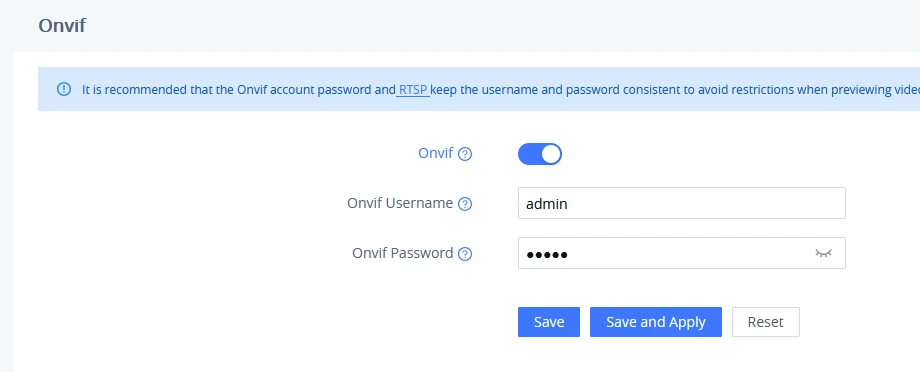Click the word admin in the username box
The image size is (920, 372).
pyautogui.click(x=547, y=204)
